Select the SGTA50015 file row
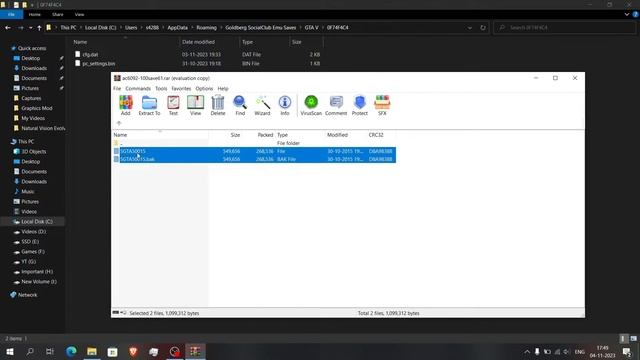The height and width of the screenshot is (360, 640). click(254, 151)
